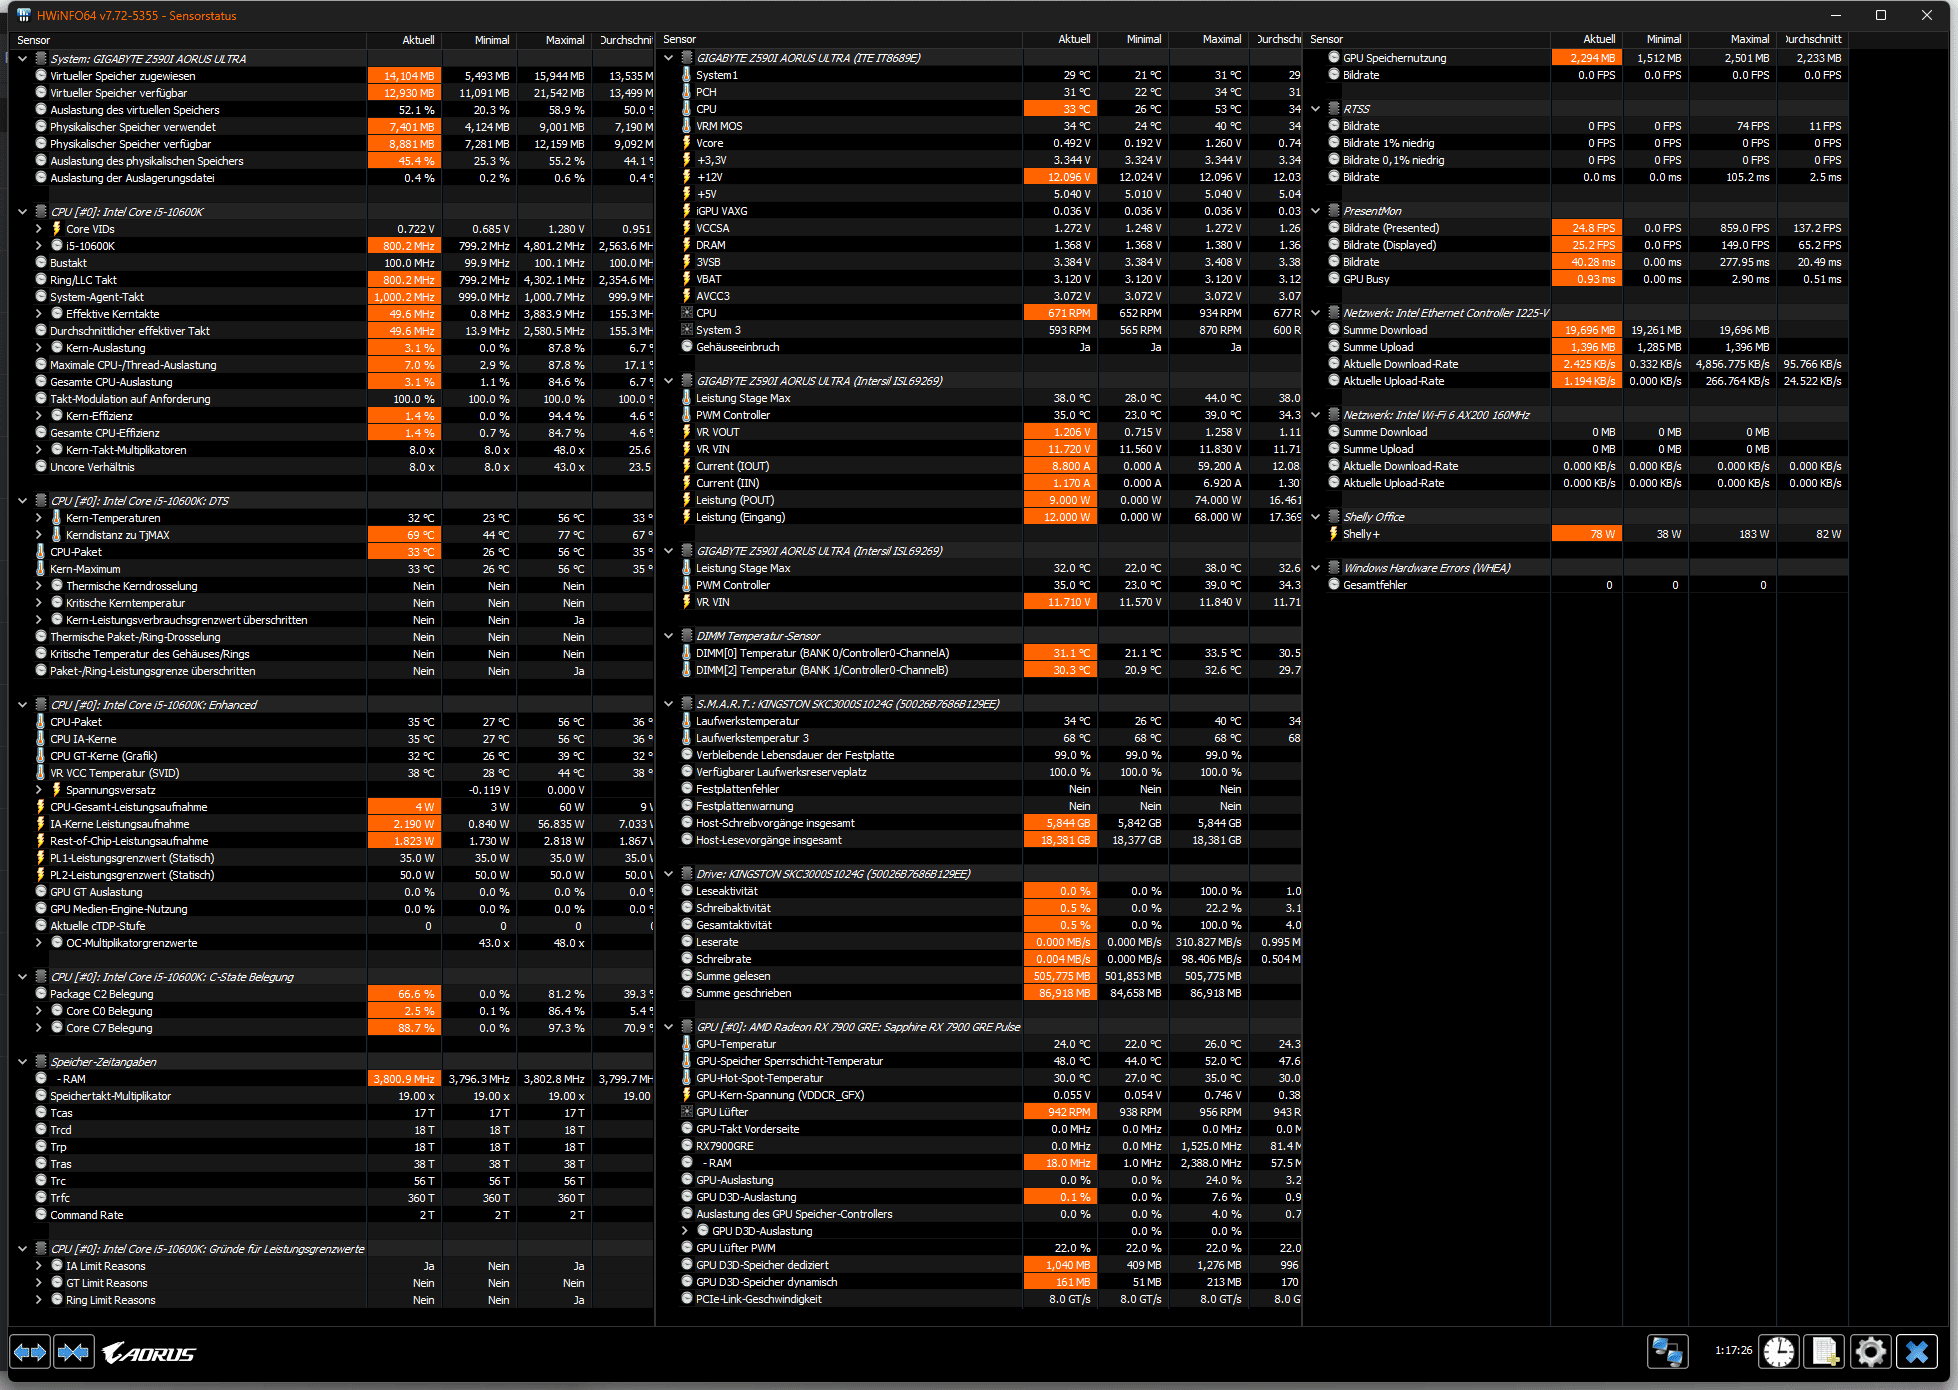Click fan icon beside System 3 row
The height and width of the screenshot is (1390, 1958).
click(687, 330)
